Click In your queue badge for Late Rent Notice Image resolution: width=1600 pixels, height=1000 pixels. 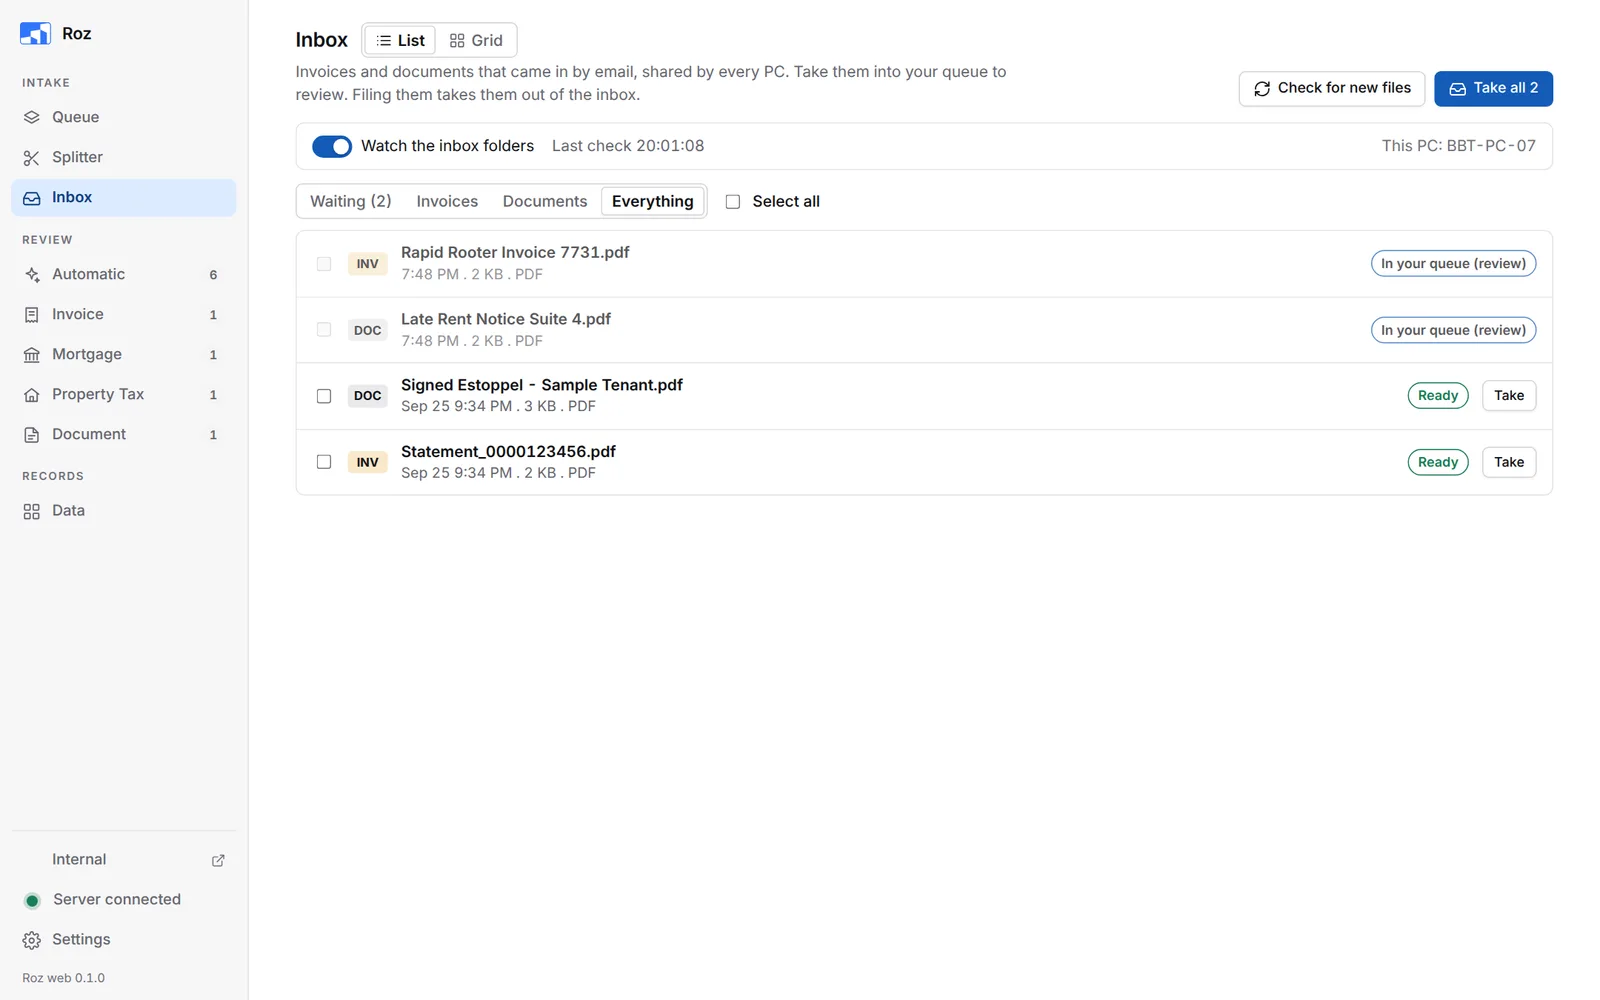pyautogui.click(x=1453, y=330)
